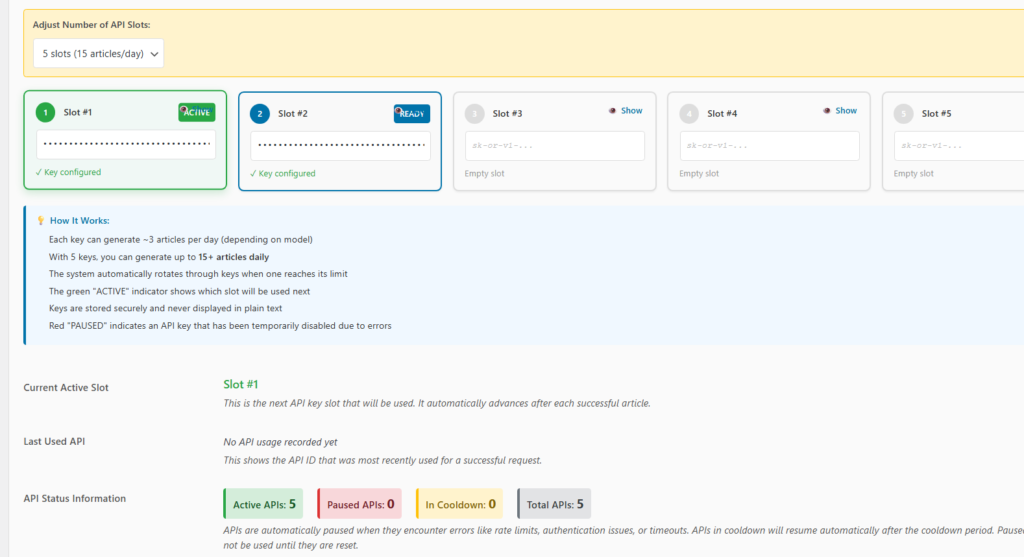Click the eye icon in Slot #3
The height and width of the screenshot is (557, 1024).
(x=612, y=111)
